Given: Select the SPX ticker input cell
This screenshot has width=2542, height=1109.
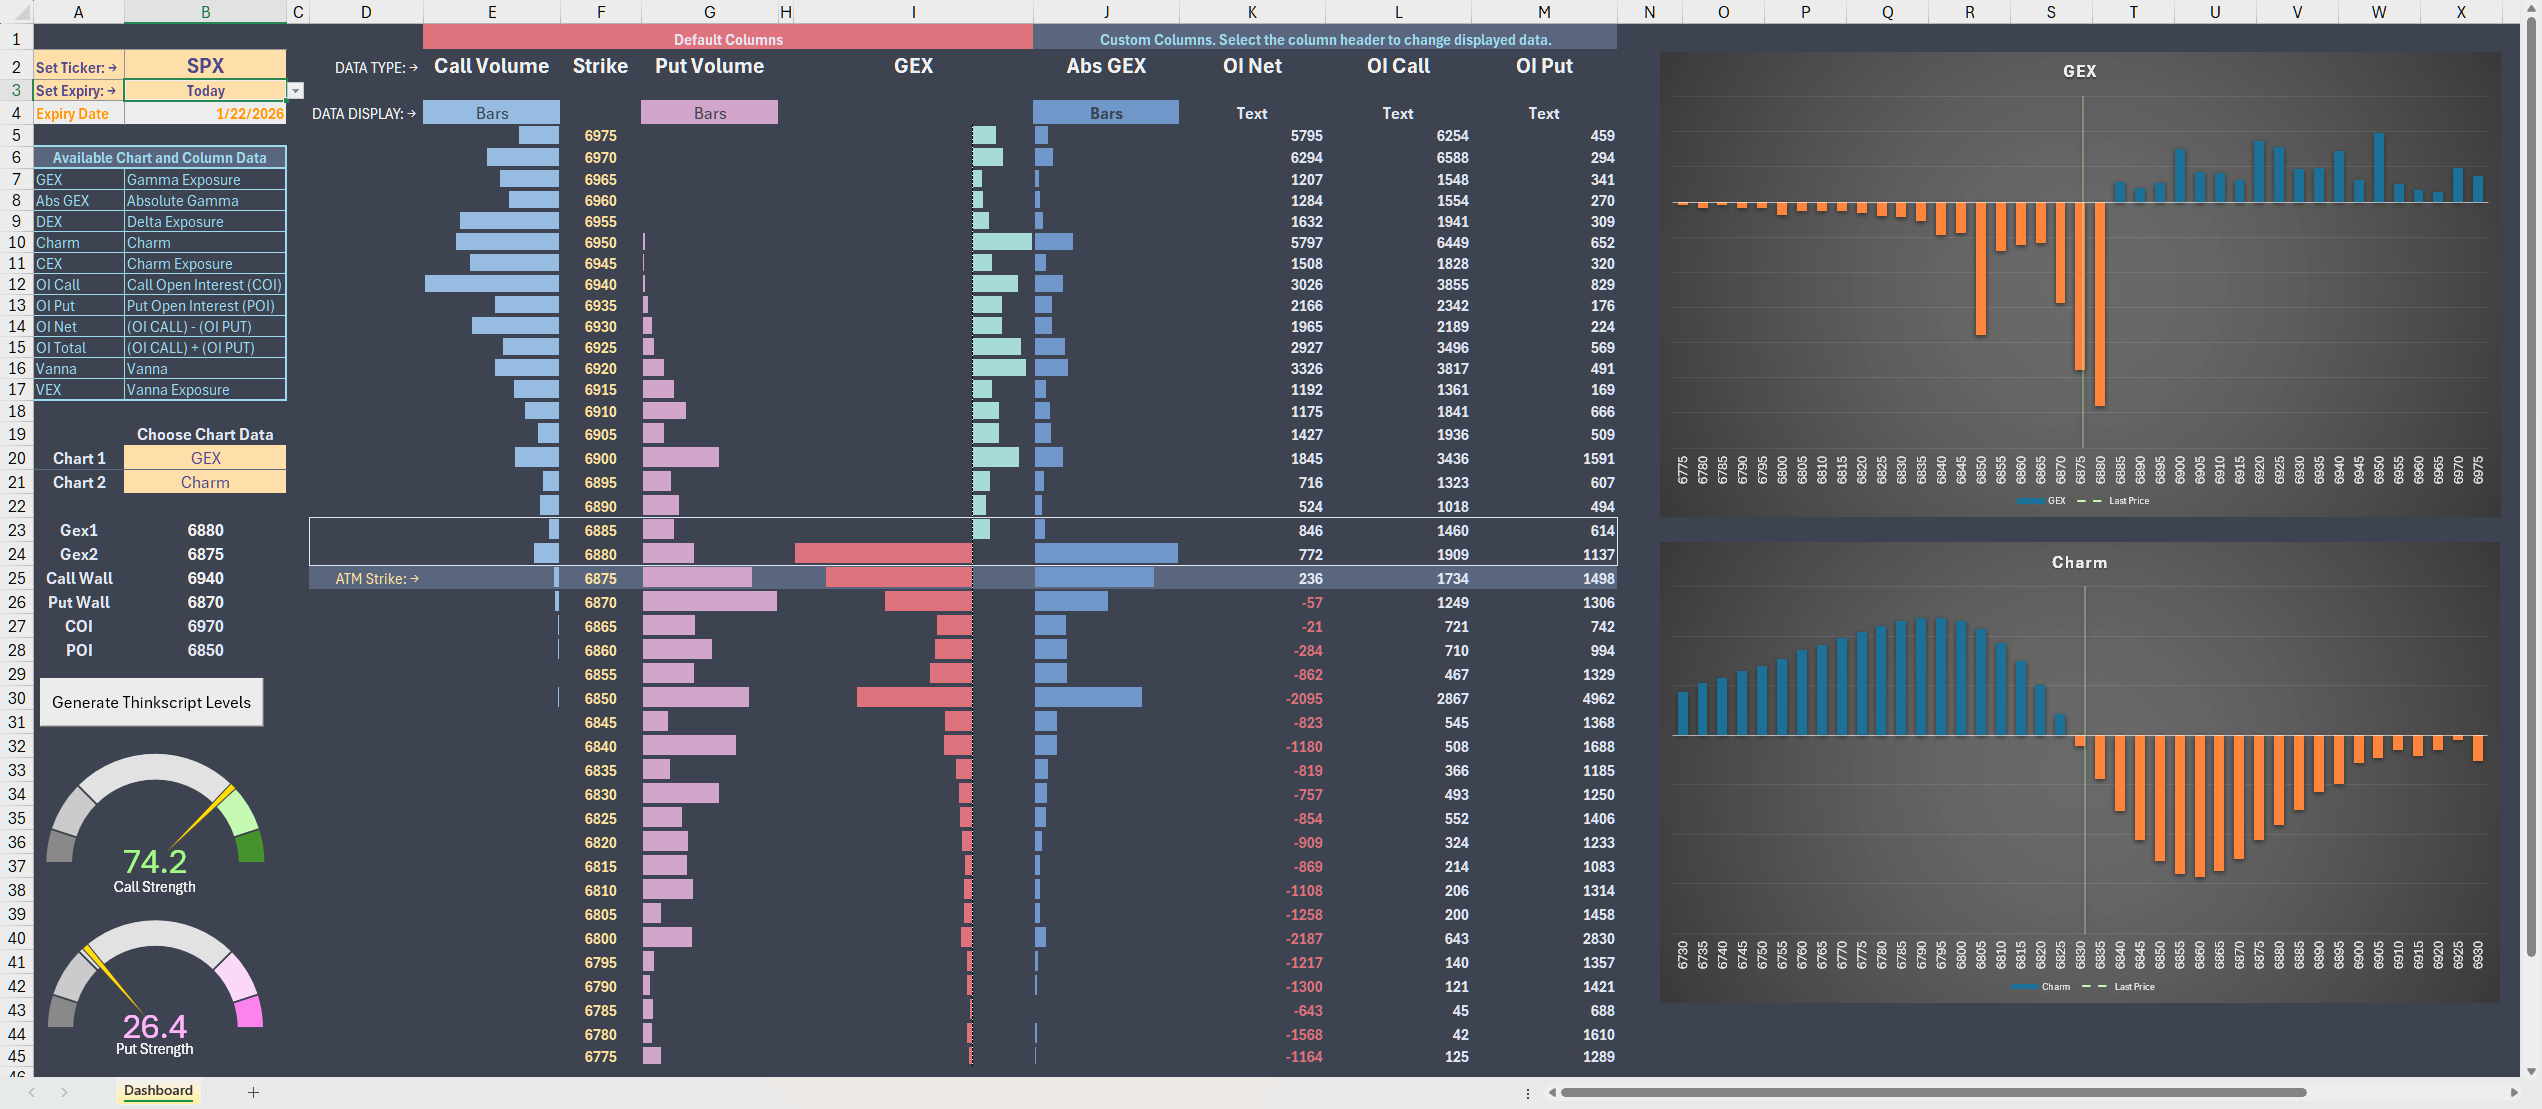Looking at the screenshot, I should [205, 66].
